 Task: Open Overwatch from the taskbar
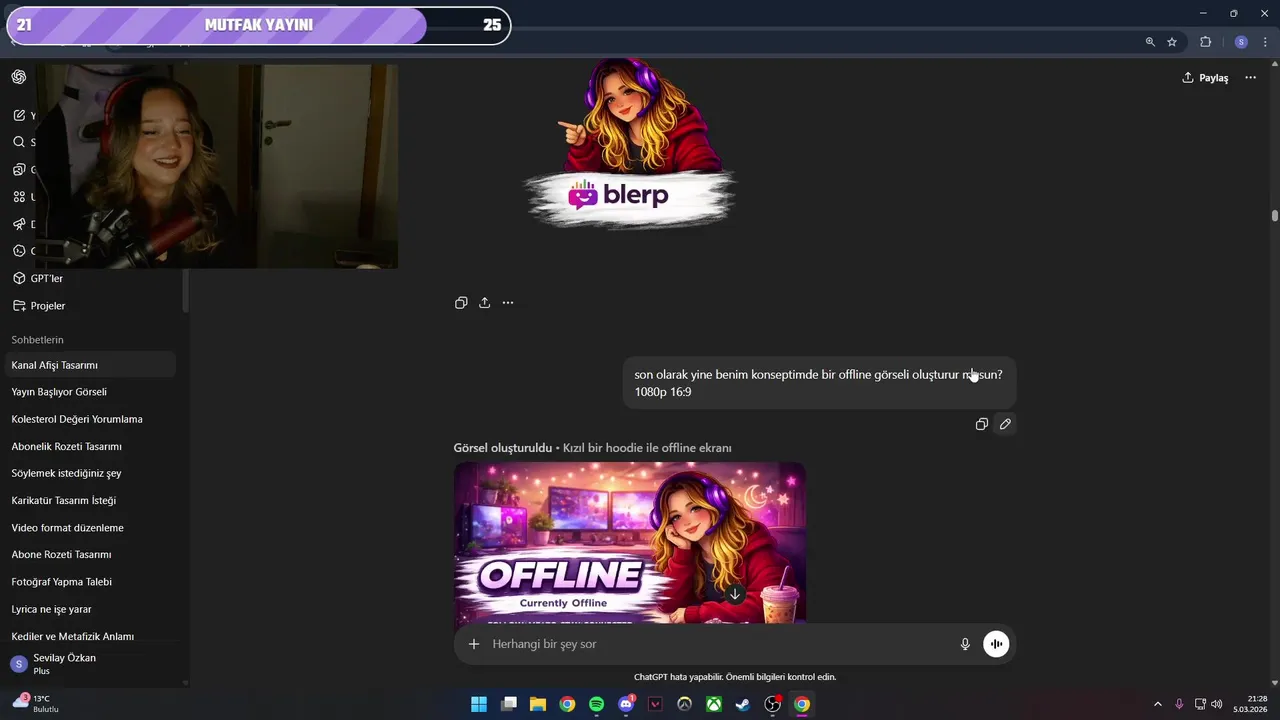[x=685, y=704]
